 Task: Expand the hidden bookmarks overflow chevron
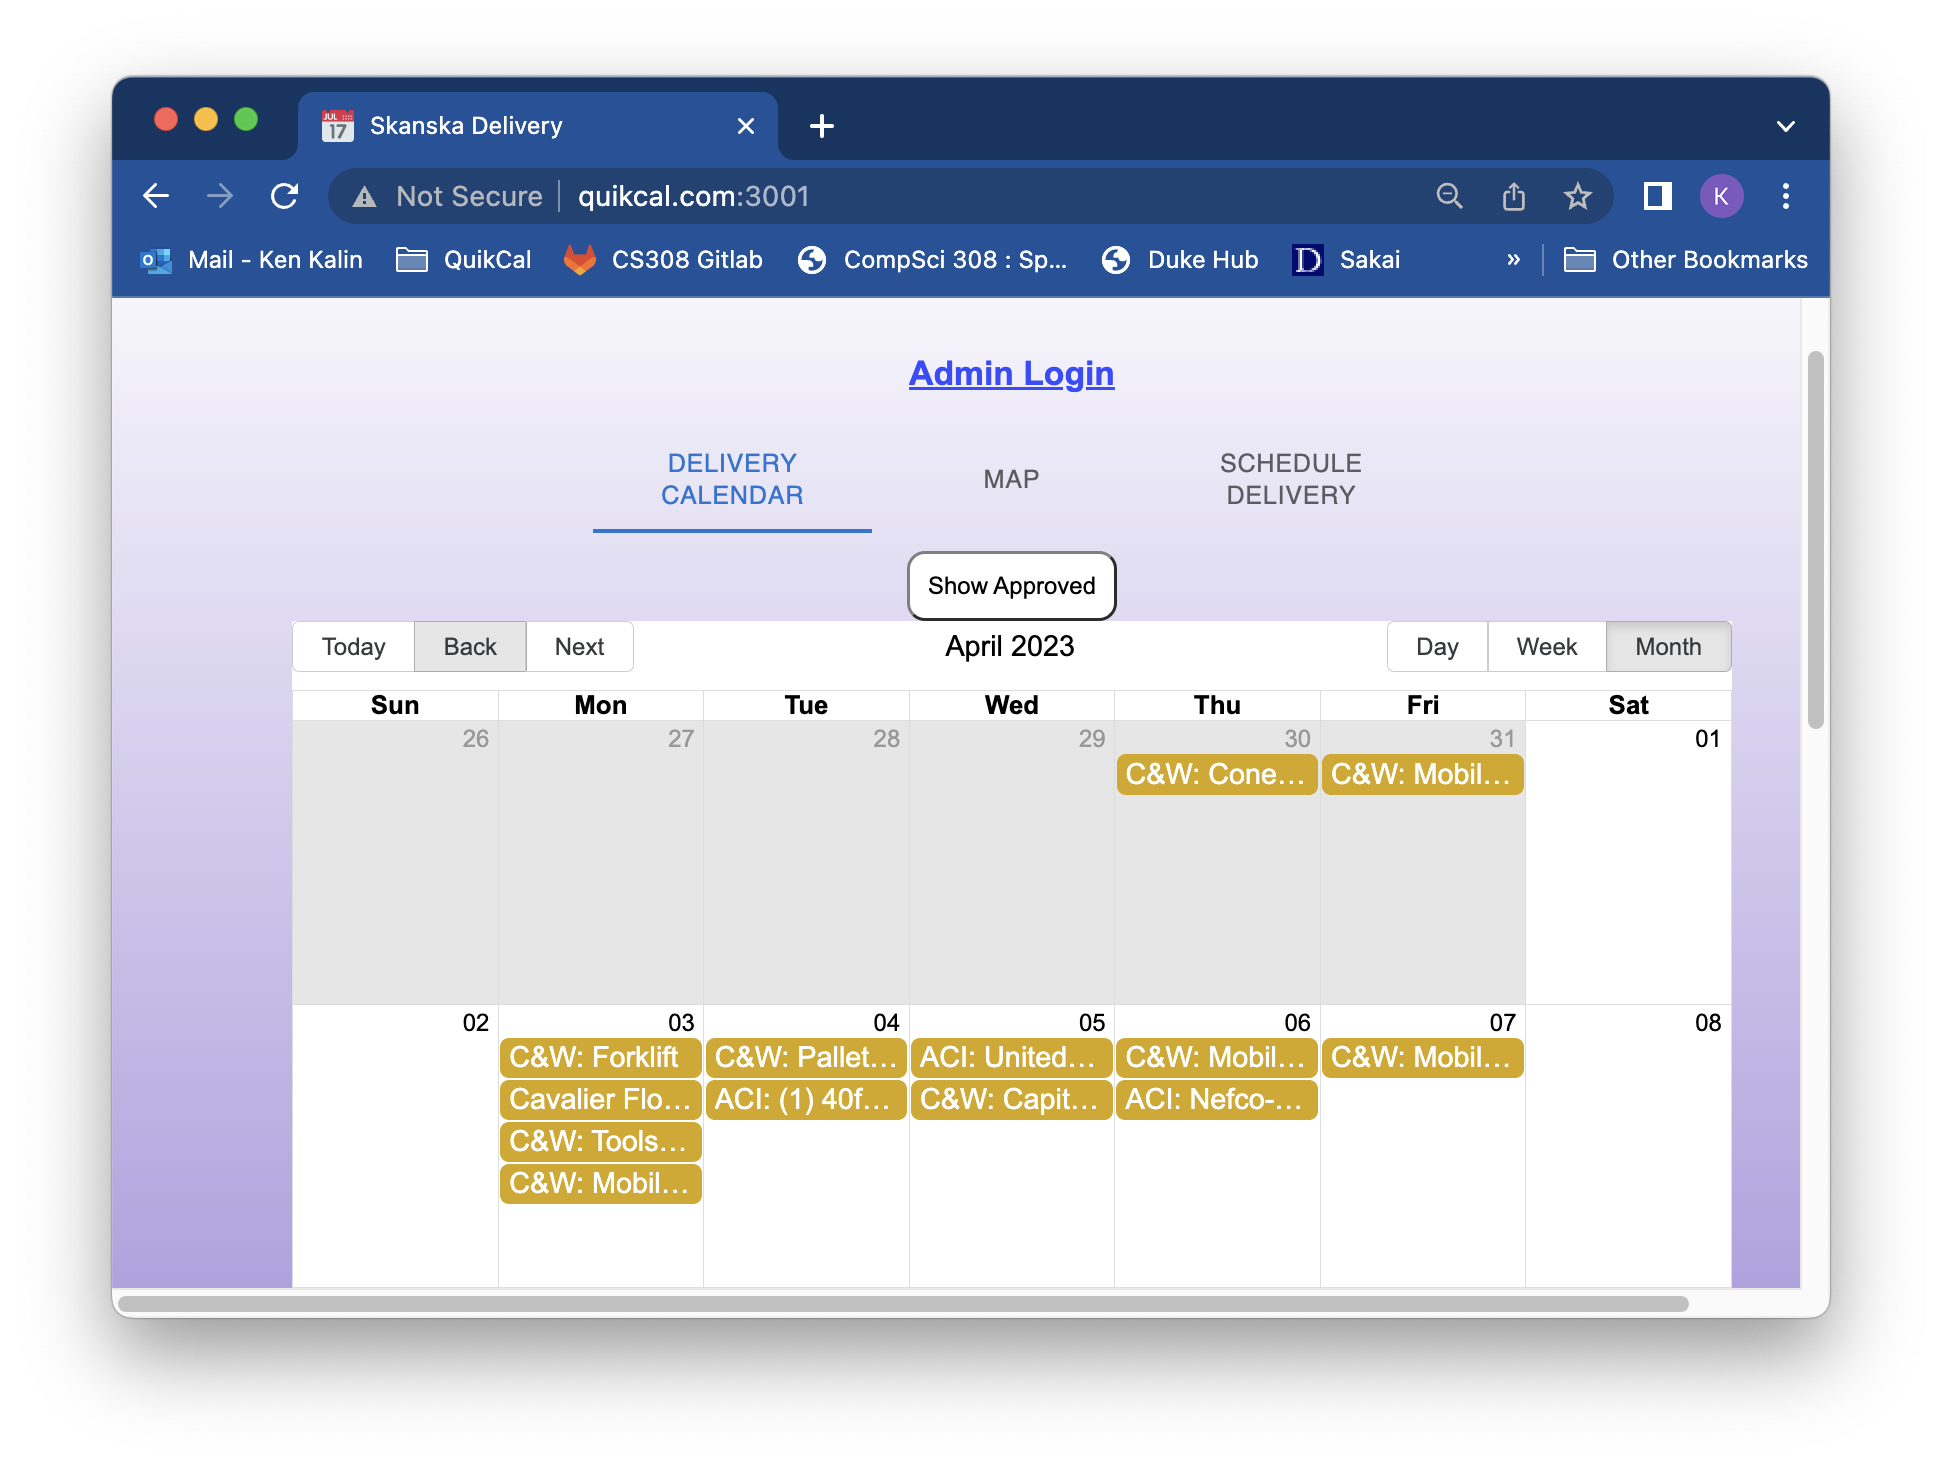[x=1513, y=259]
